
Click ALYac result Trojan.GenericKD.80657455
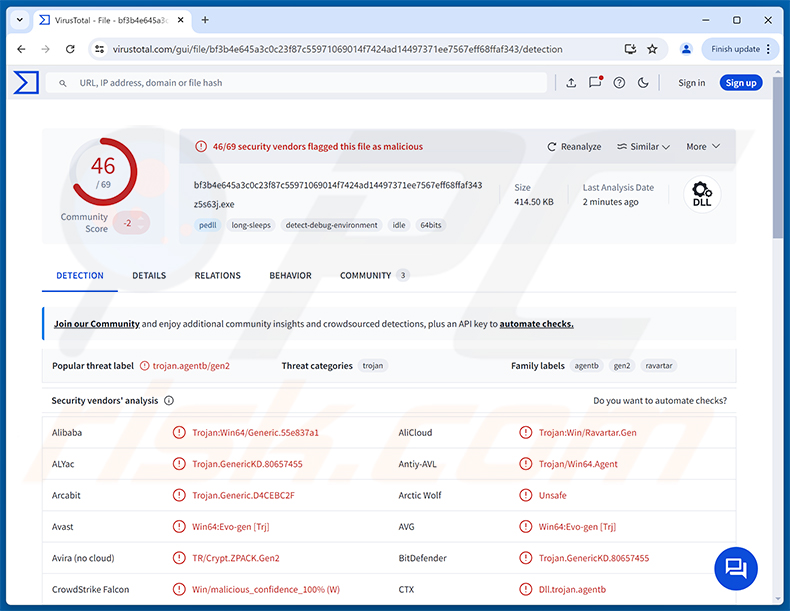coord(247,464)
